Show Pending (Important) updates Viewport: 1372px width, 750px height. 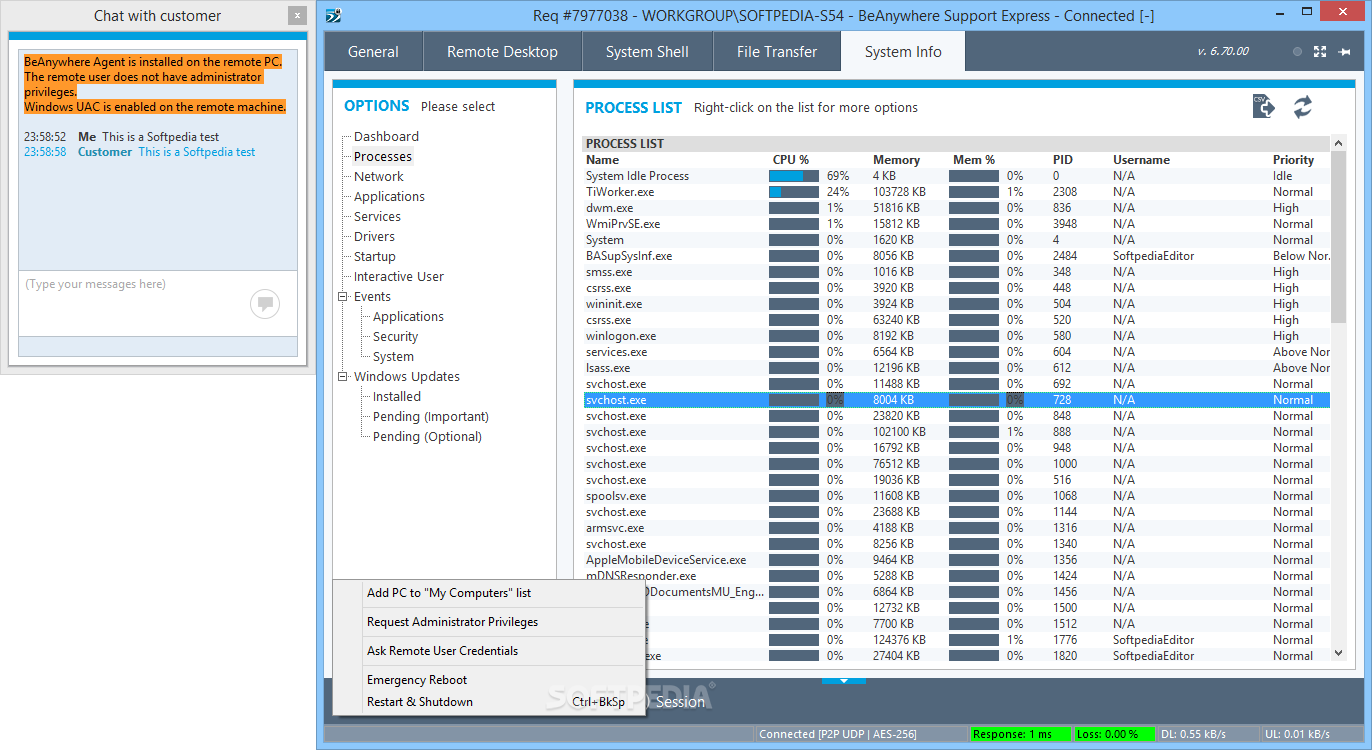(431, 416)
